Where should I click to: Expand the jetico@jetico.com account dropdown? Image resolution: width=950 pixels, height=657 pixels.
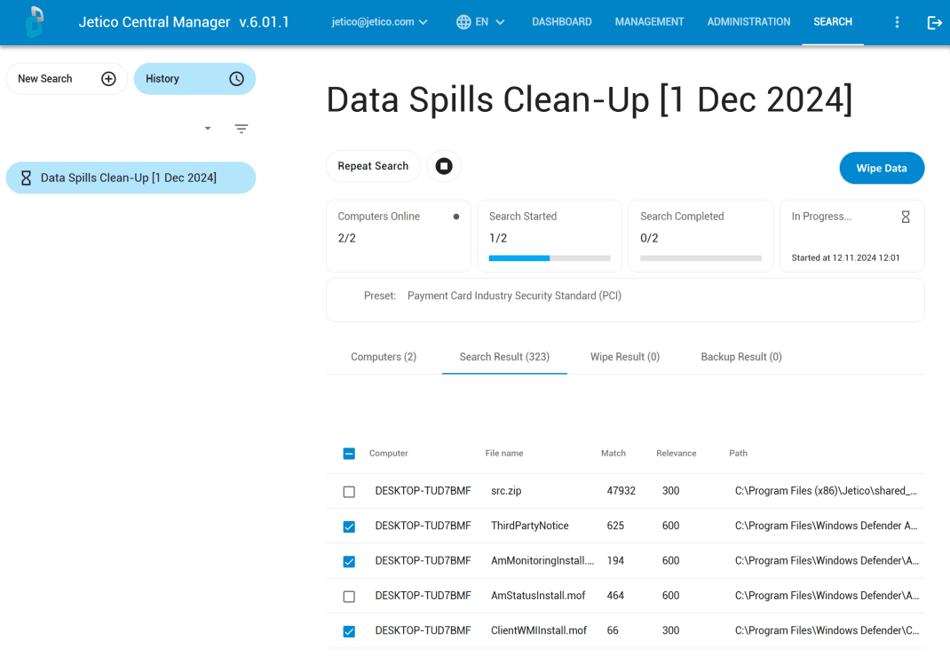point(380,22)
